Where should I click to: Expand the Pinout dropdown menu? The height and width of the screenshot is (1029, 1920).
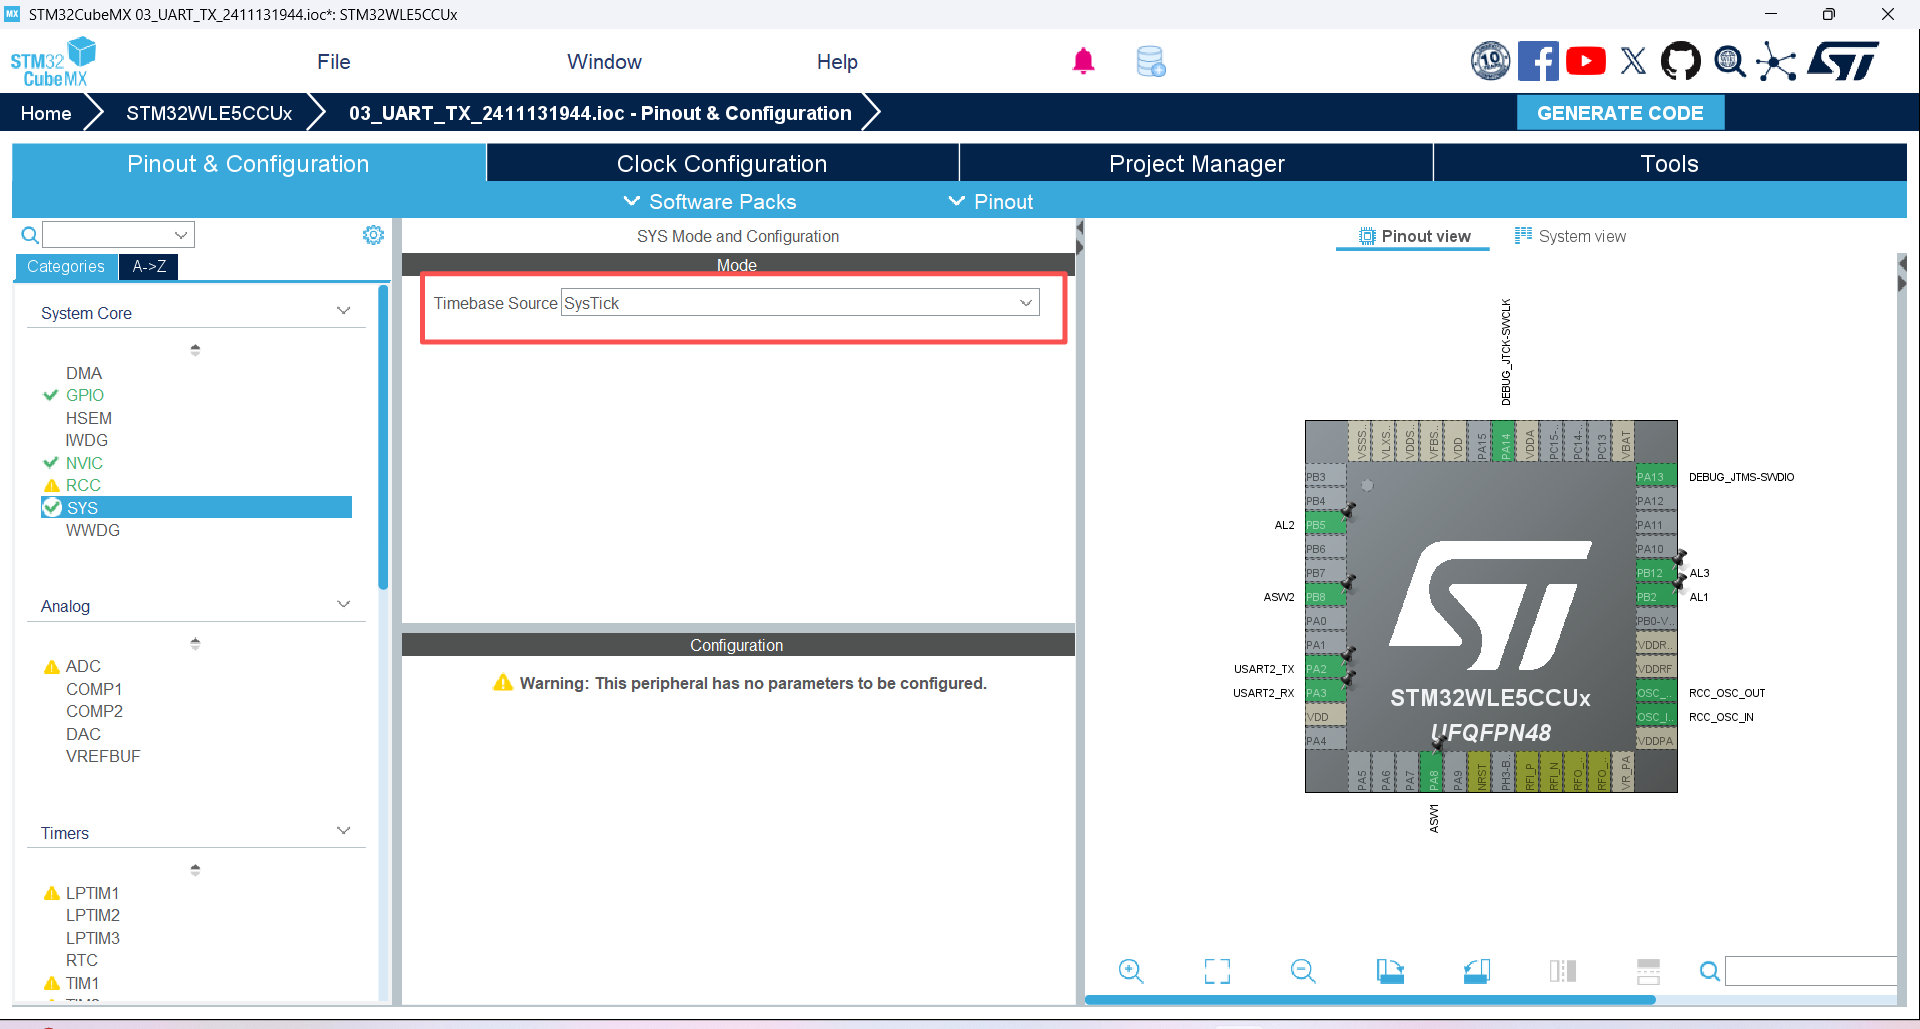click(990, 201)
